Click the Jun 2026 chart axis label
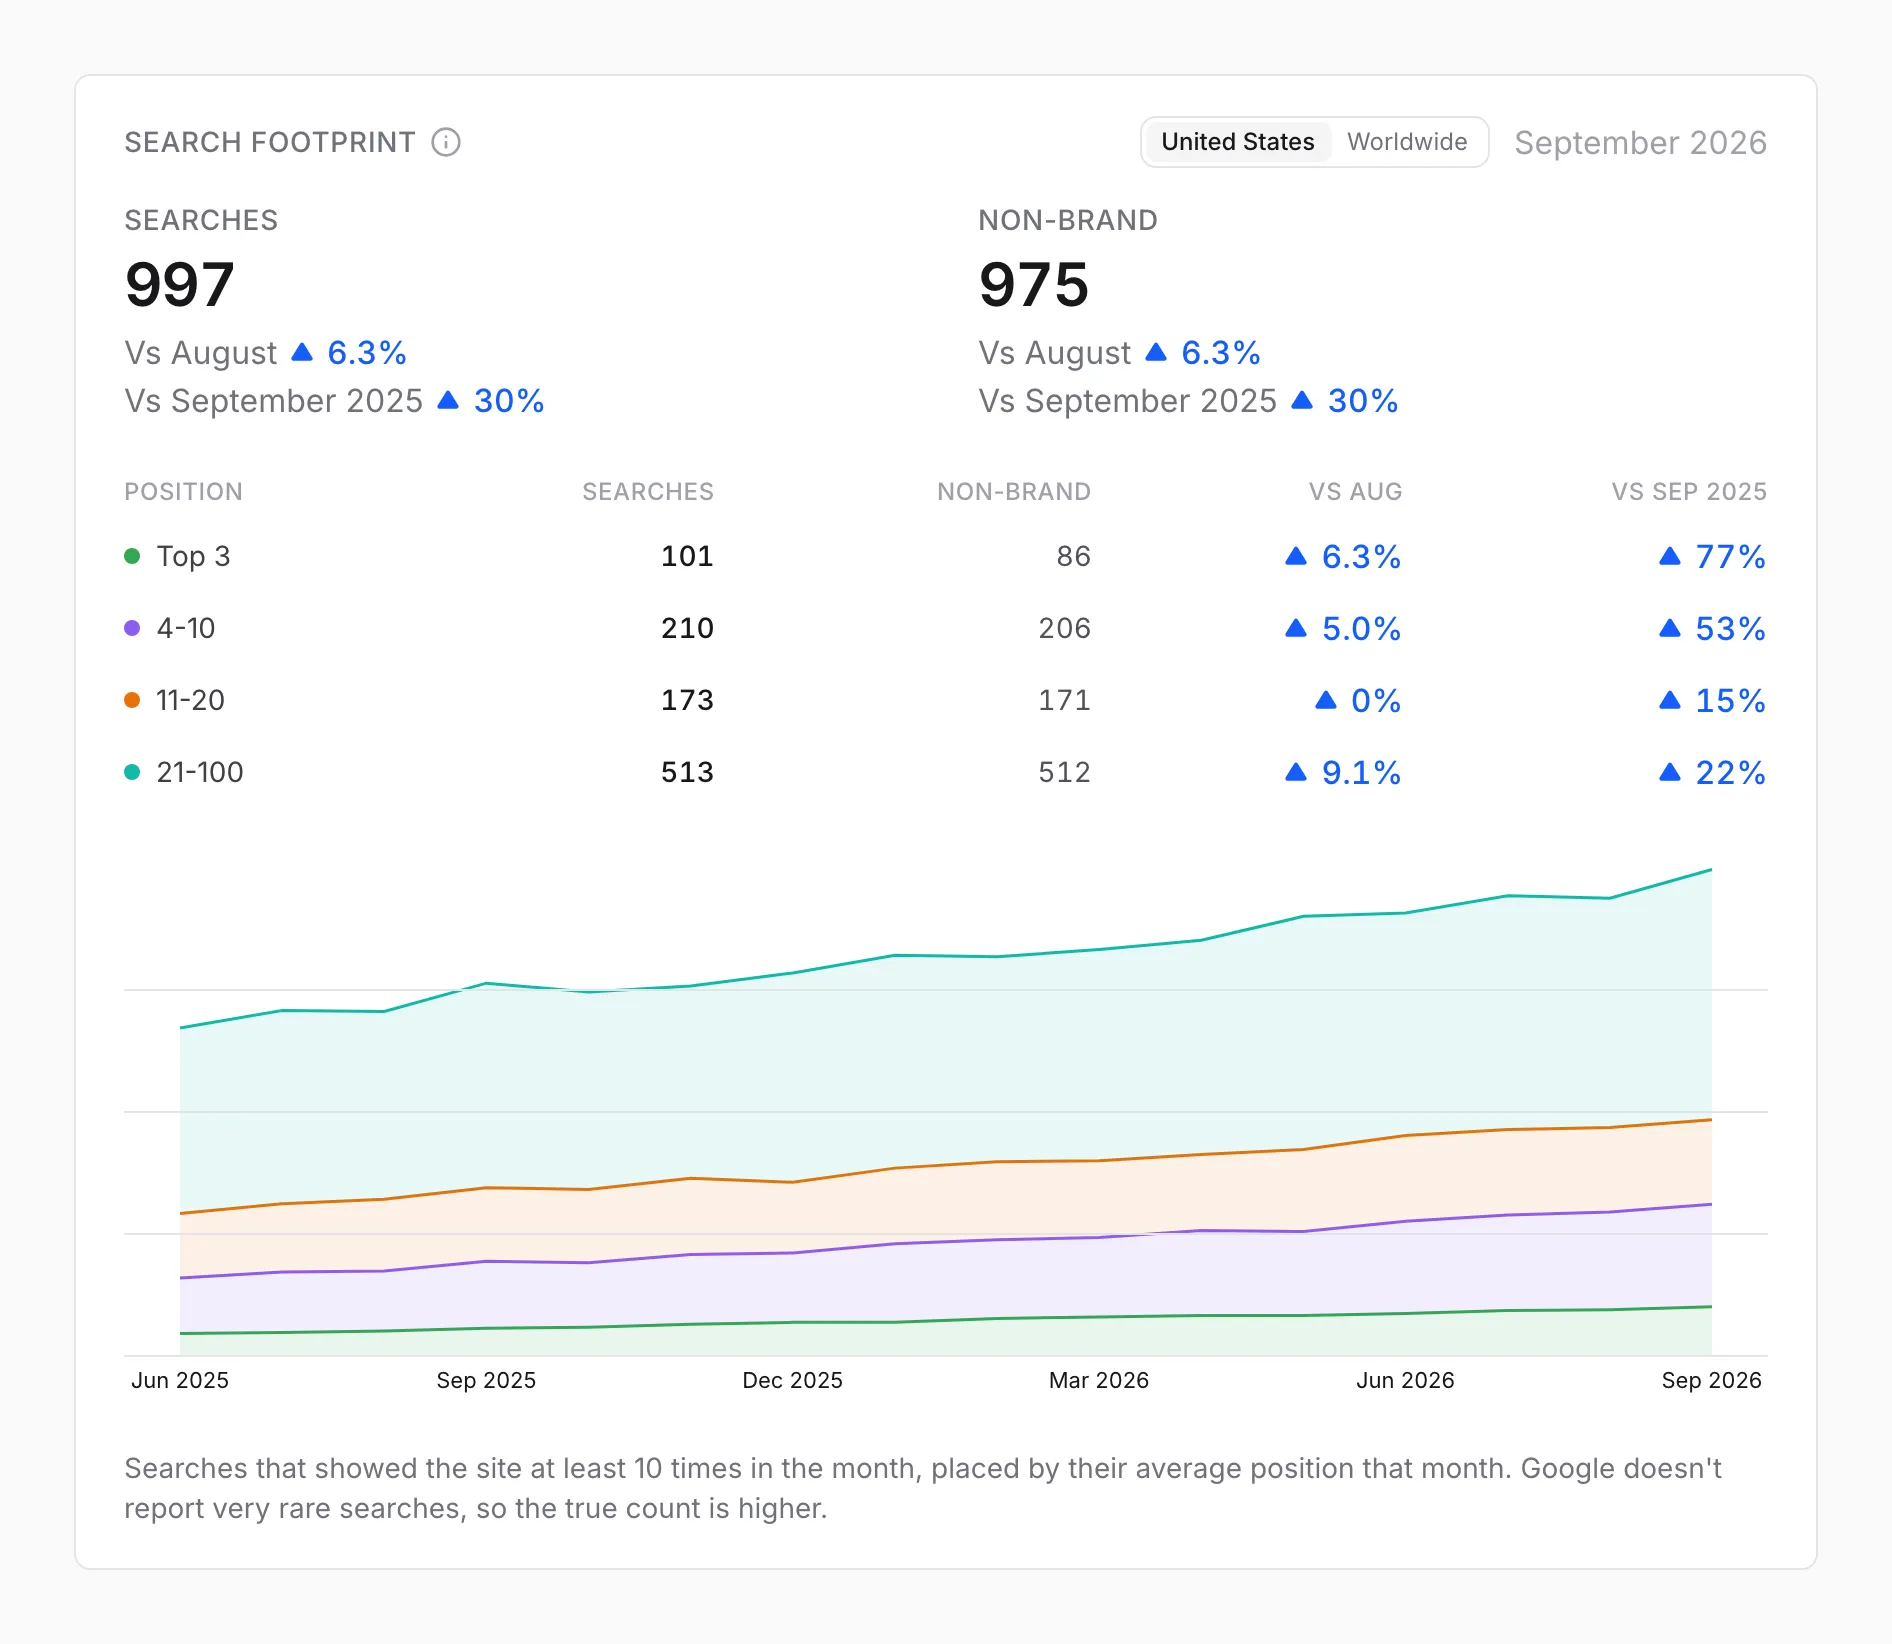 click(1405, 1380)
